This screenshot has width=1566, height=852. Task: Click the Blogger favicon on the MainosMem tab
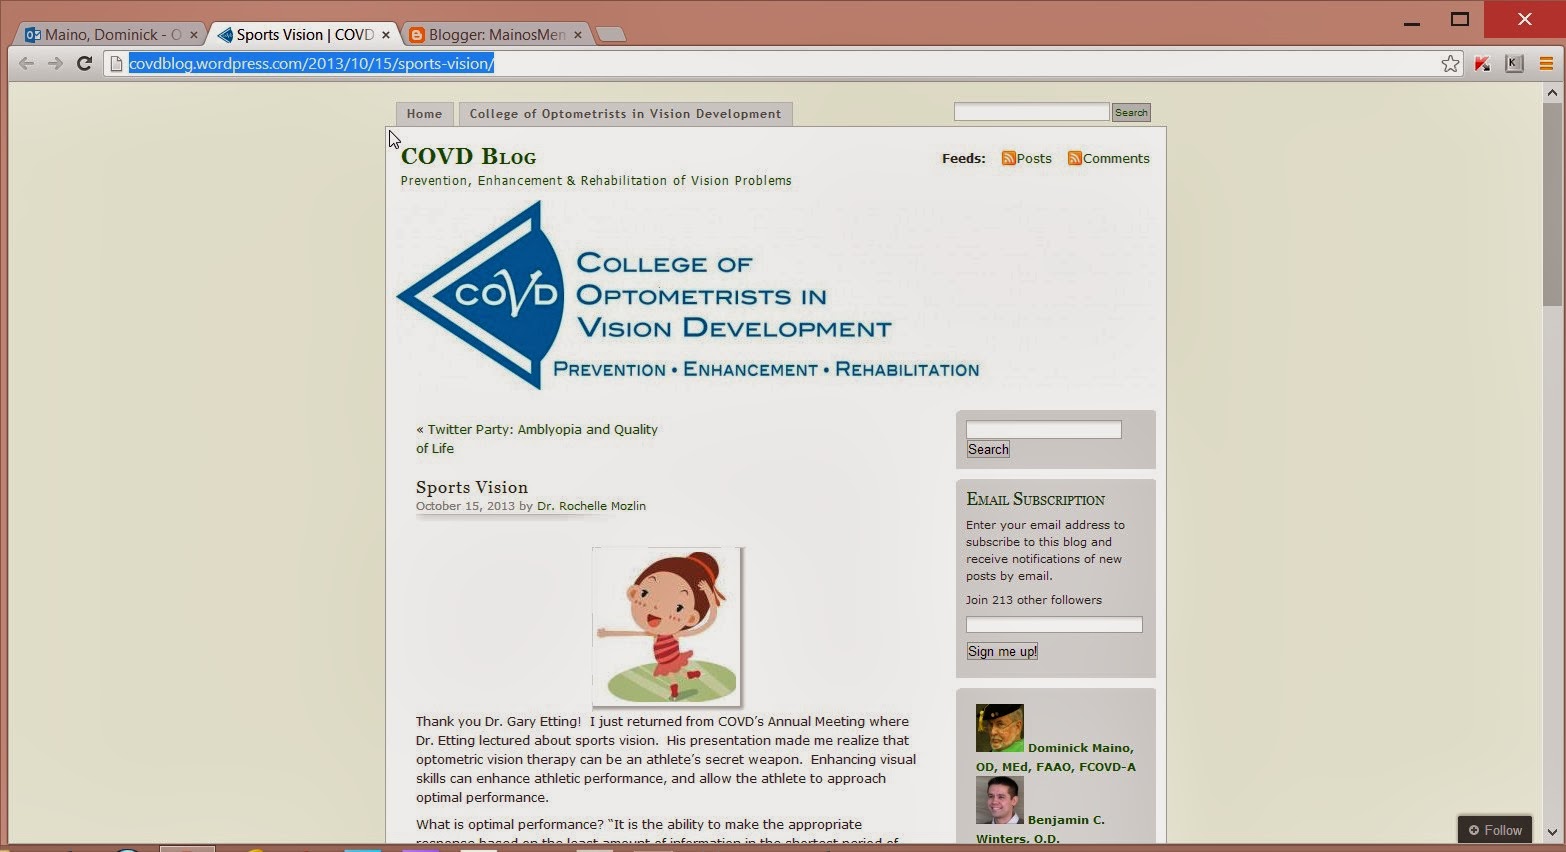(418, 35)
